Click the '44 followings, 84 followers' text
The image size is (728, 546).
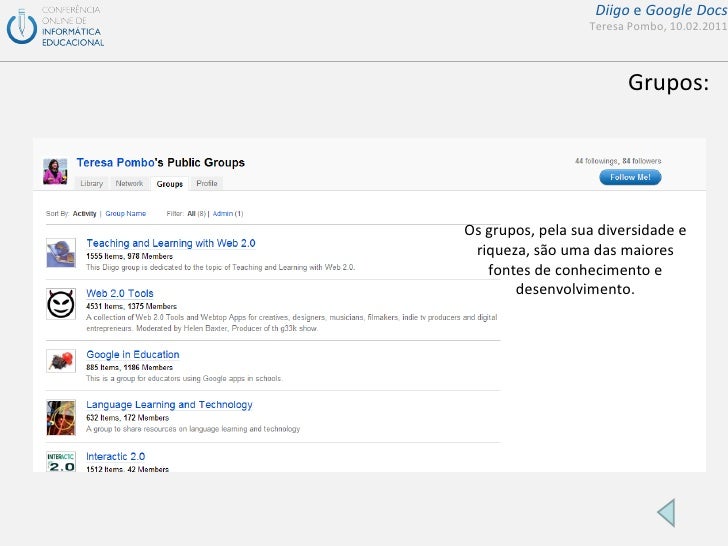(x=618, y=161)
